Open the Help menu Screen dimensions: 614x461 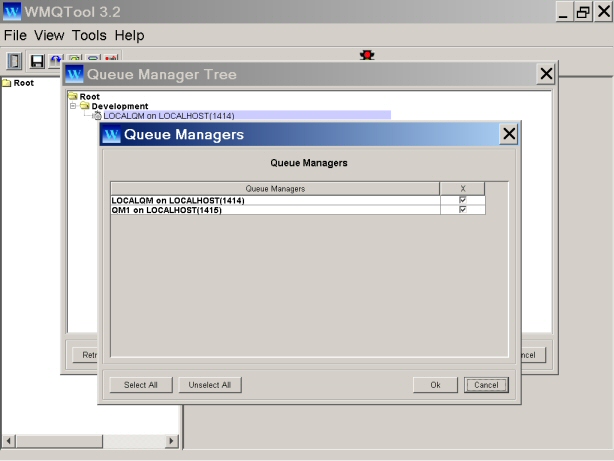(x=129, y=36)
